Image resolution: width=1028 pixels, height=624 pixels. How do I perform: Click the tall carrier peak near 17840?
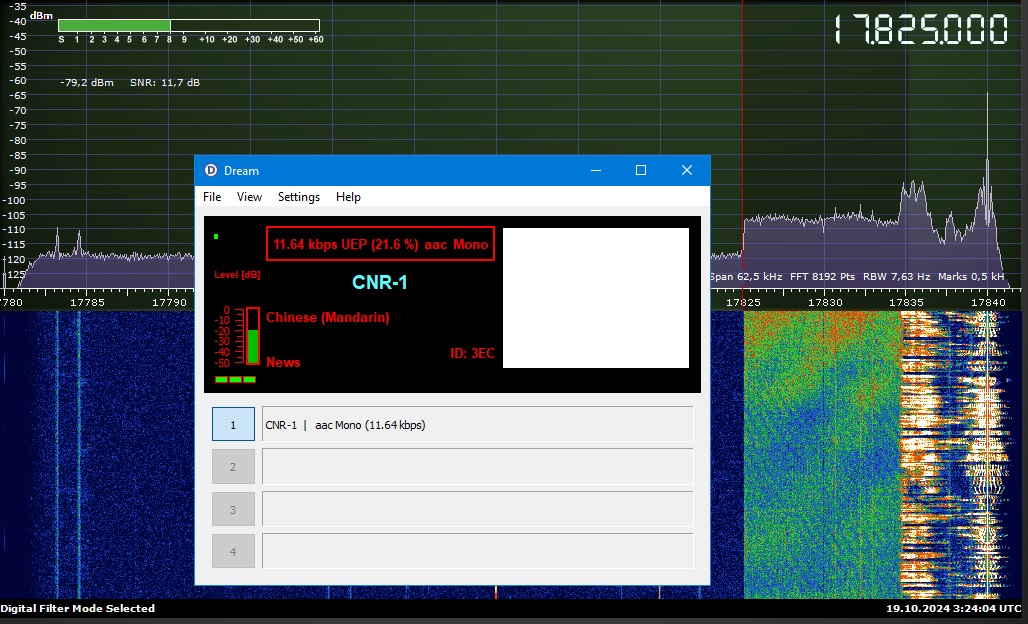coord(987,157)
